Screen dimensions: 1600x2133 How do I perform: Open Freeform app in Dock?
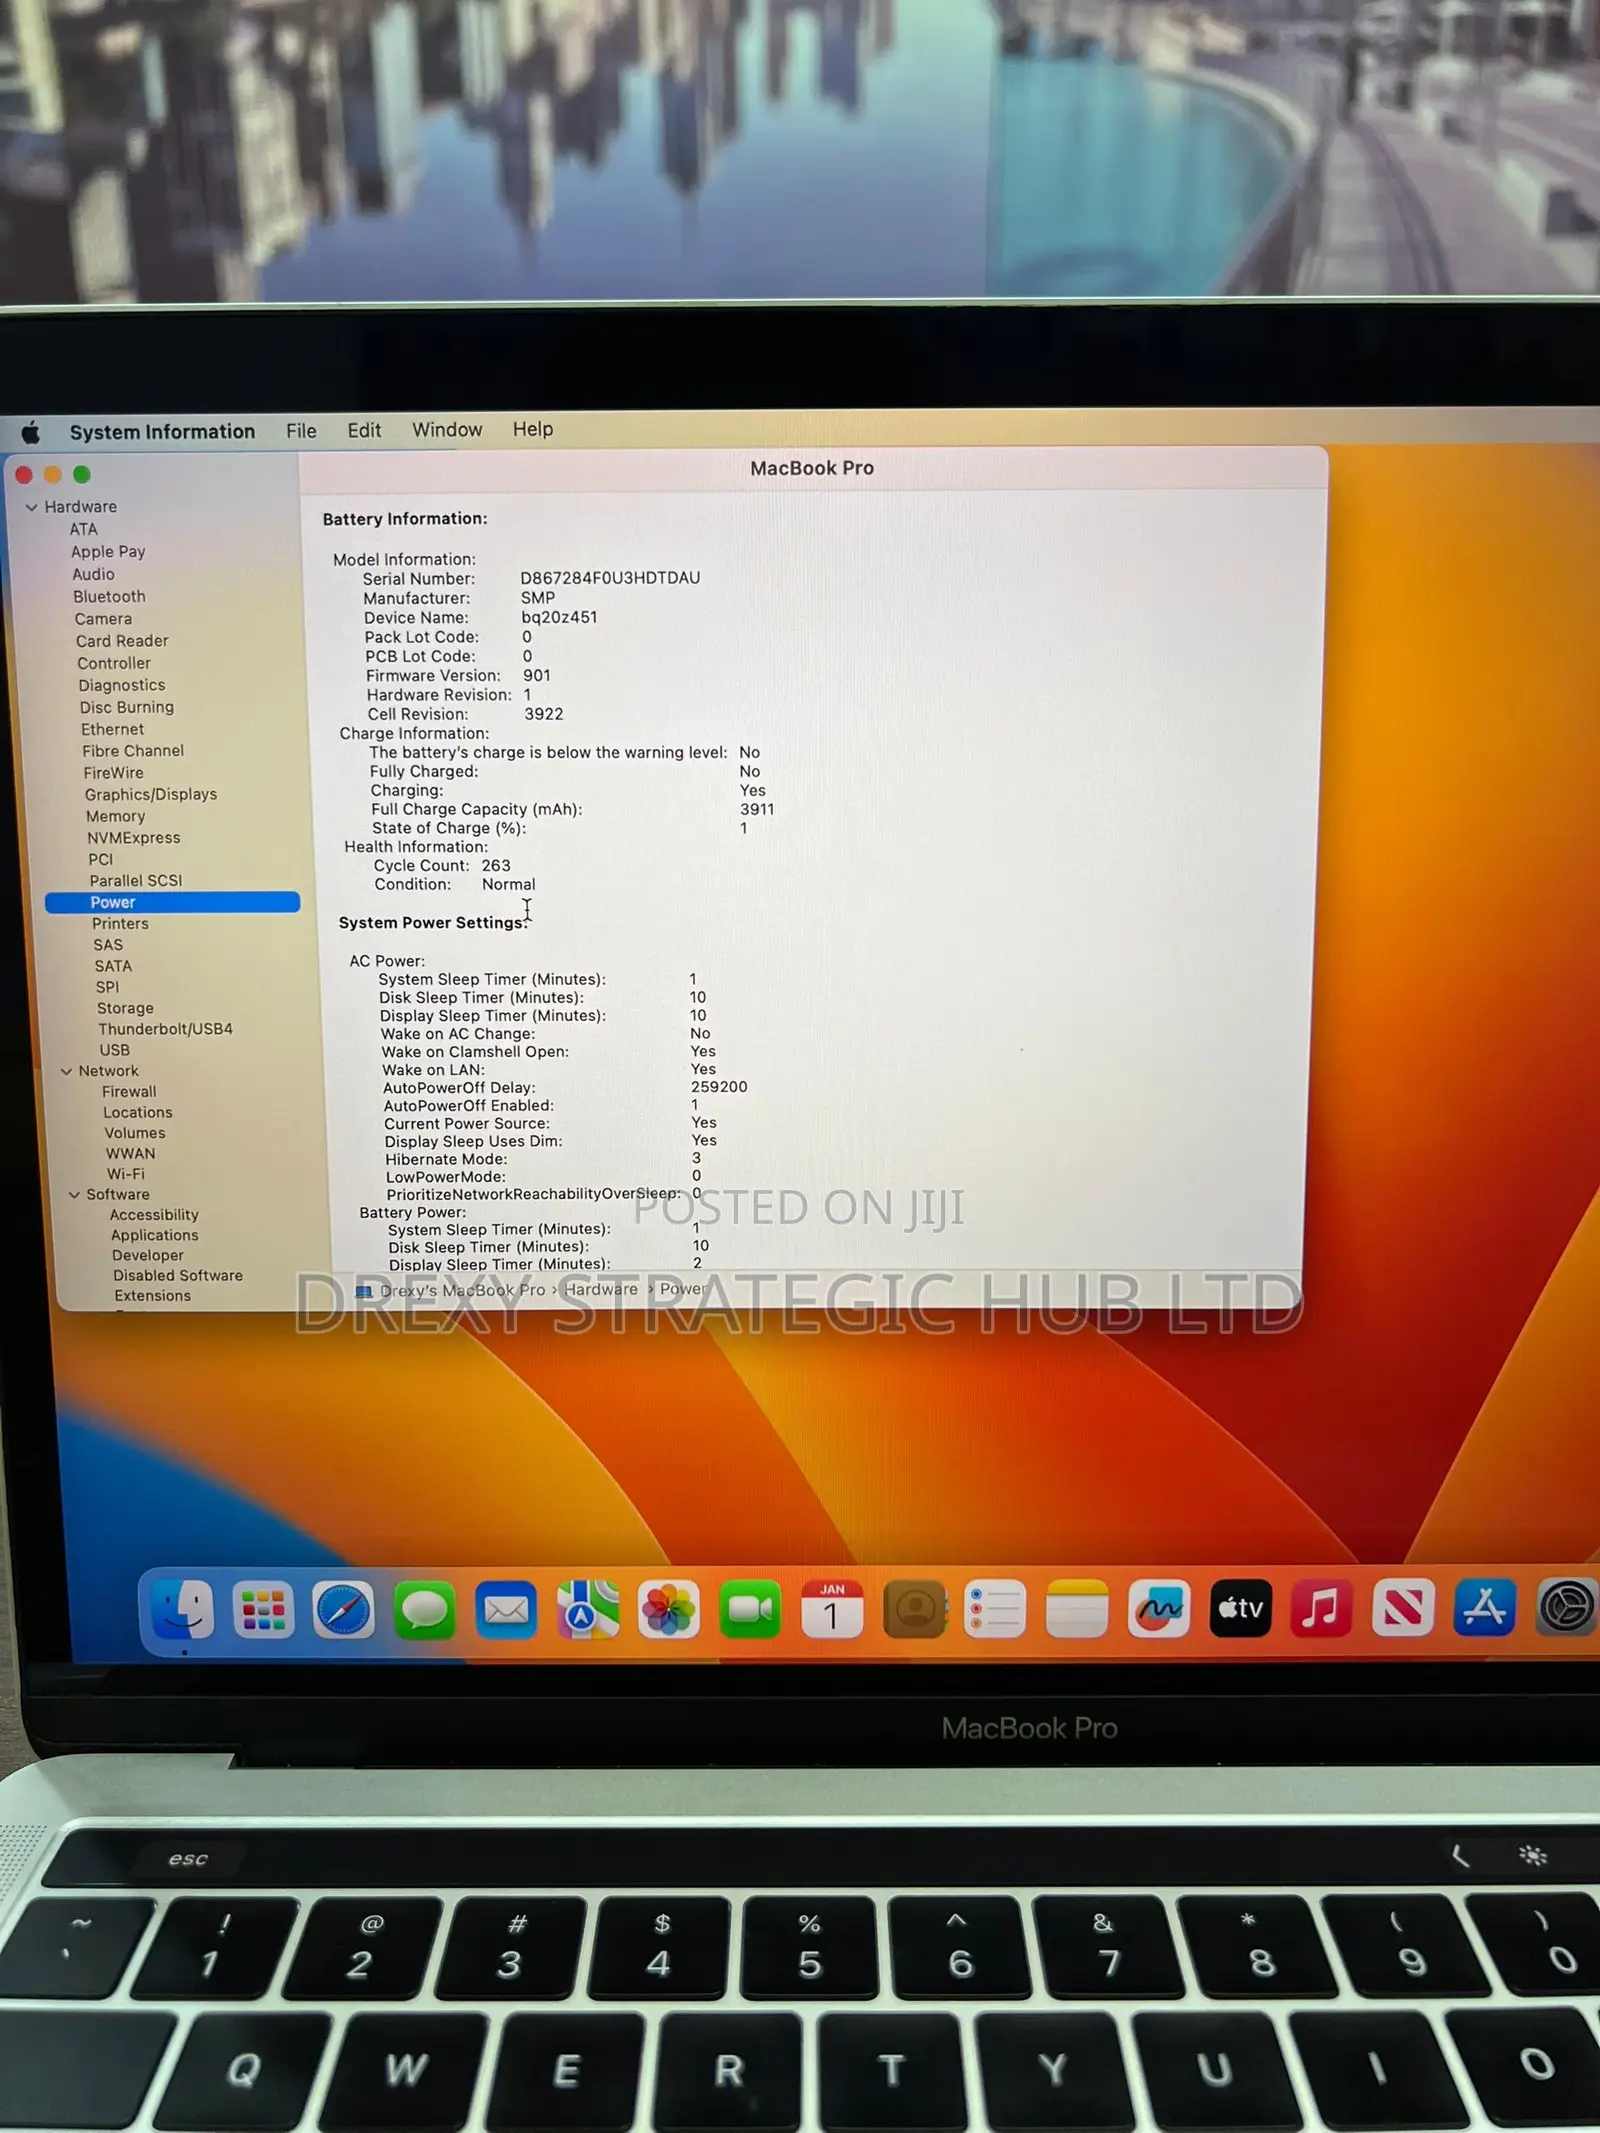coord(1159,1608)
